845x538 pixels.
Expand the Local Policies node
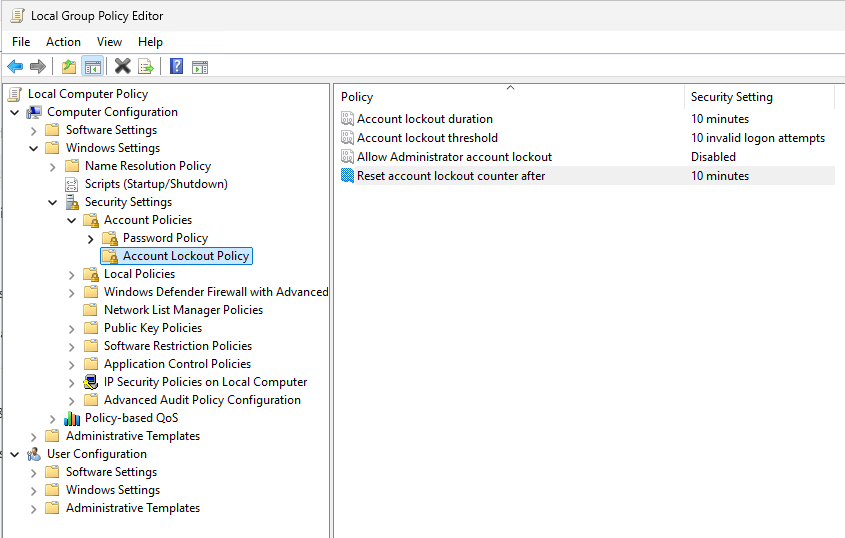[71, 275]
